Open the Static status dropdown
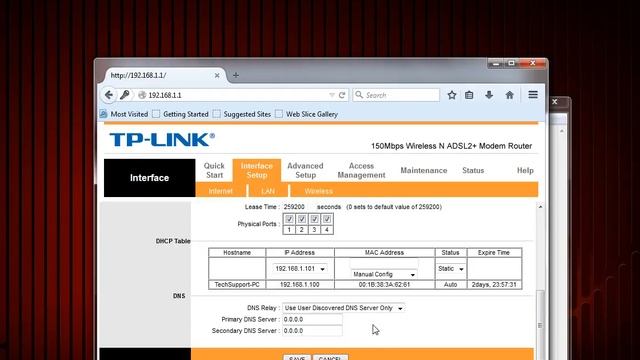Screen dimensions: 640x360 pos(451,269)
